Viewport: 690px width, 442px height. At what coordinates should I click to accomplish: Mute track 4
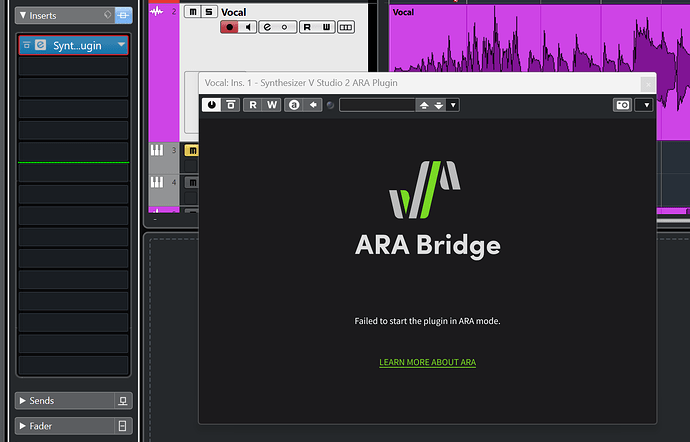(x=192, y=182)
